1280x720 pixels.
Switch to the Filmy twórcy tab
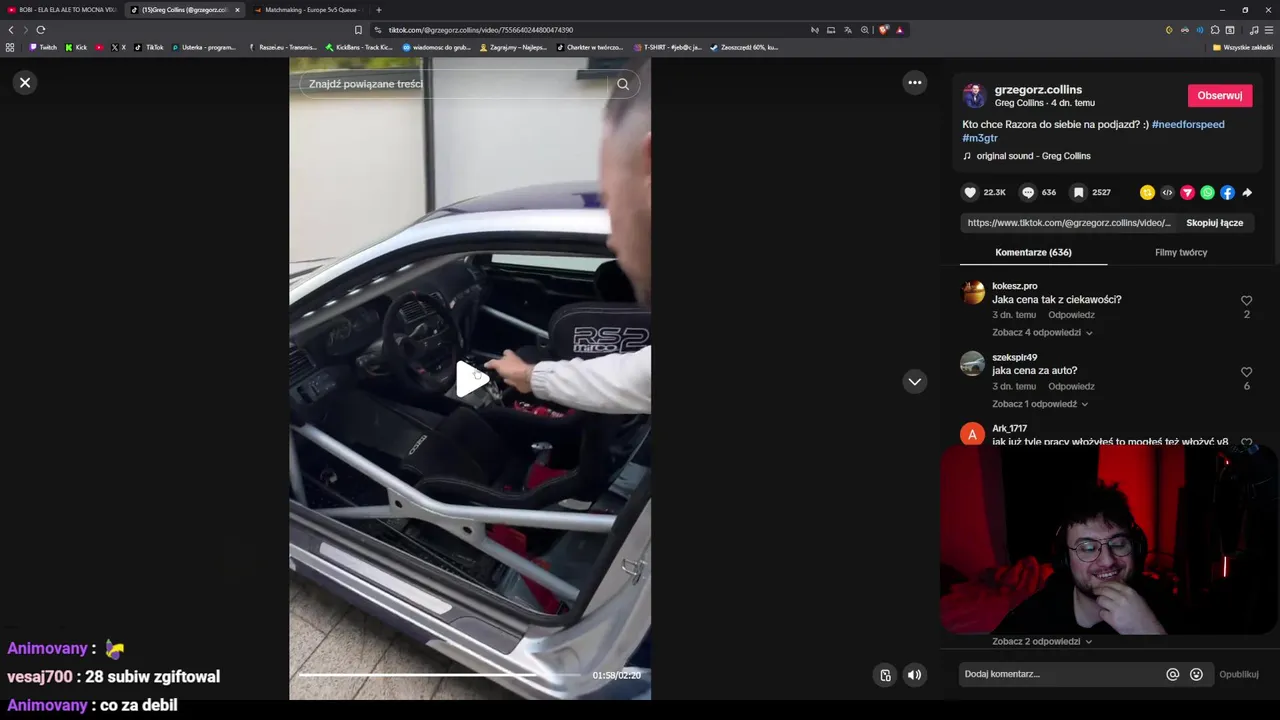tap(1181, 252)
